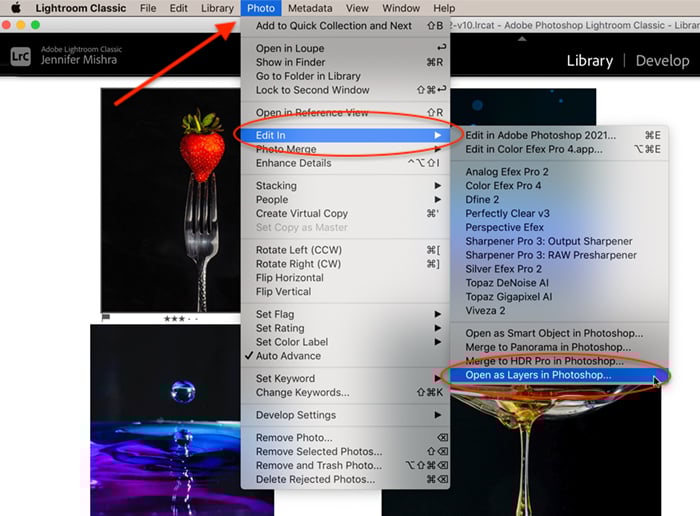Expand the Edit In submenu
The height and width of the screenshot is (516, 700).
coord(345,135)
